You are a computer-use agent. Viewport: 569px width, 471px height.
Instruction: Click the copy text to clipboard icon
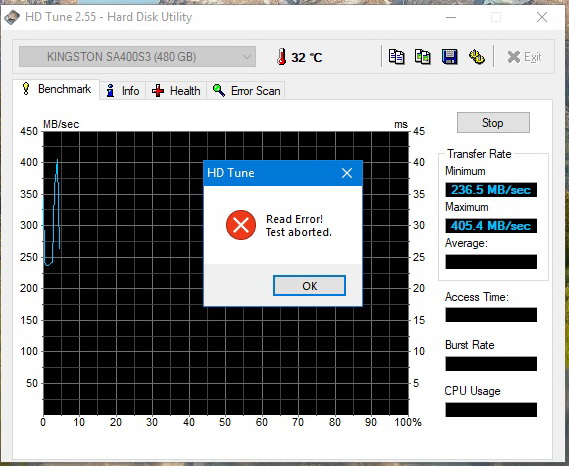[396, 57]
